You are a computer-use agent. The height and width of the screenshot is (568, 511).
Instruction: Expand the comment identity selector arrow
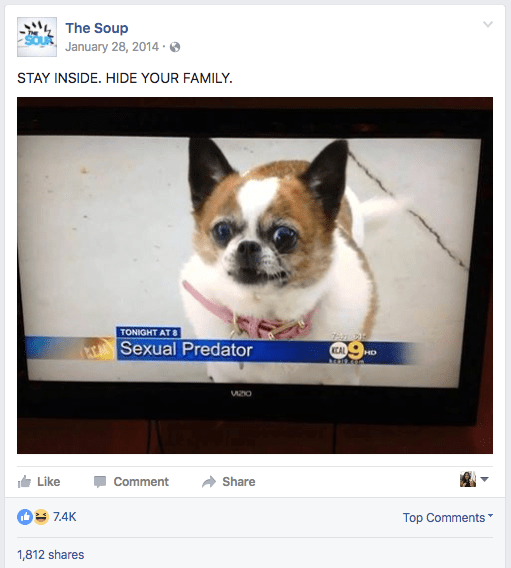click(x=485, y=479)
